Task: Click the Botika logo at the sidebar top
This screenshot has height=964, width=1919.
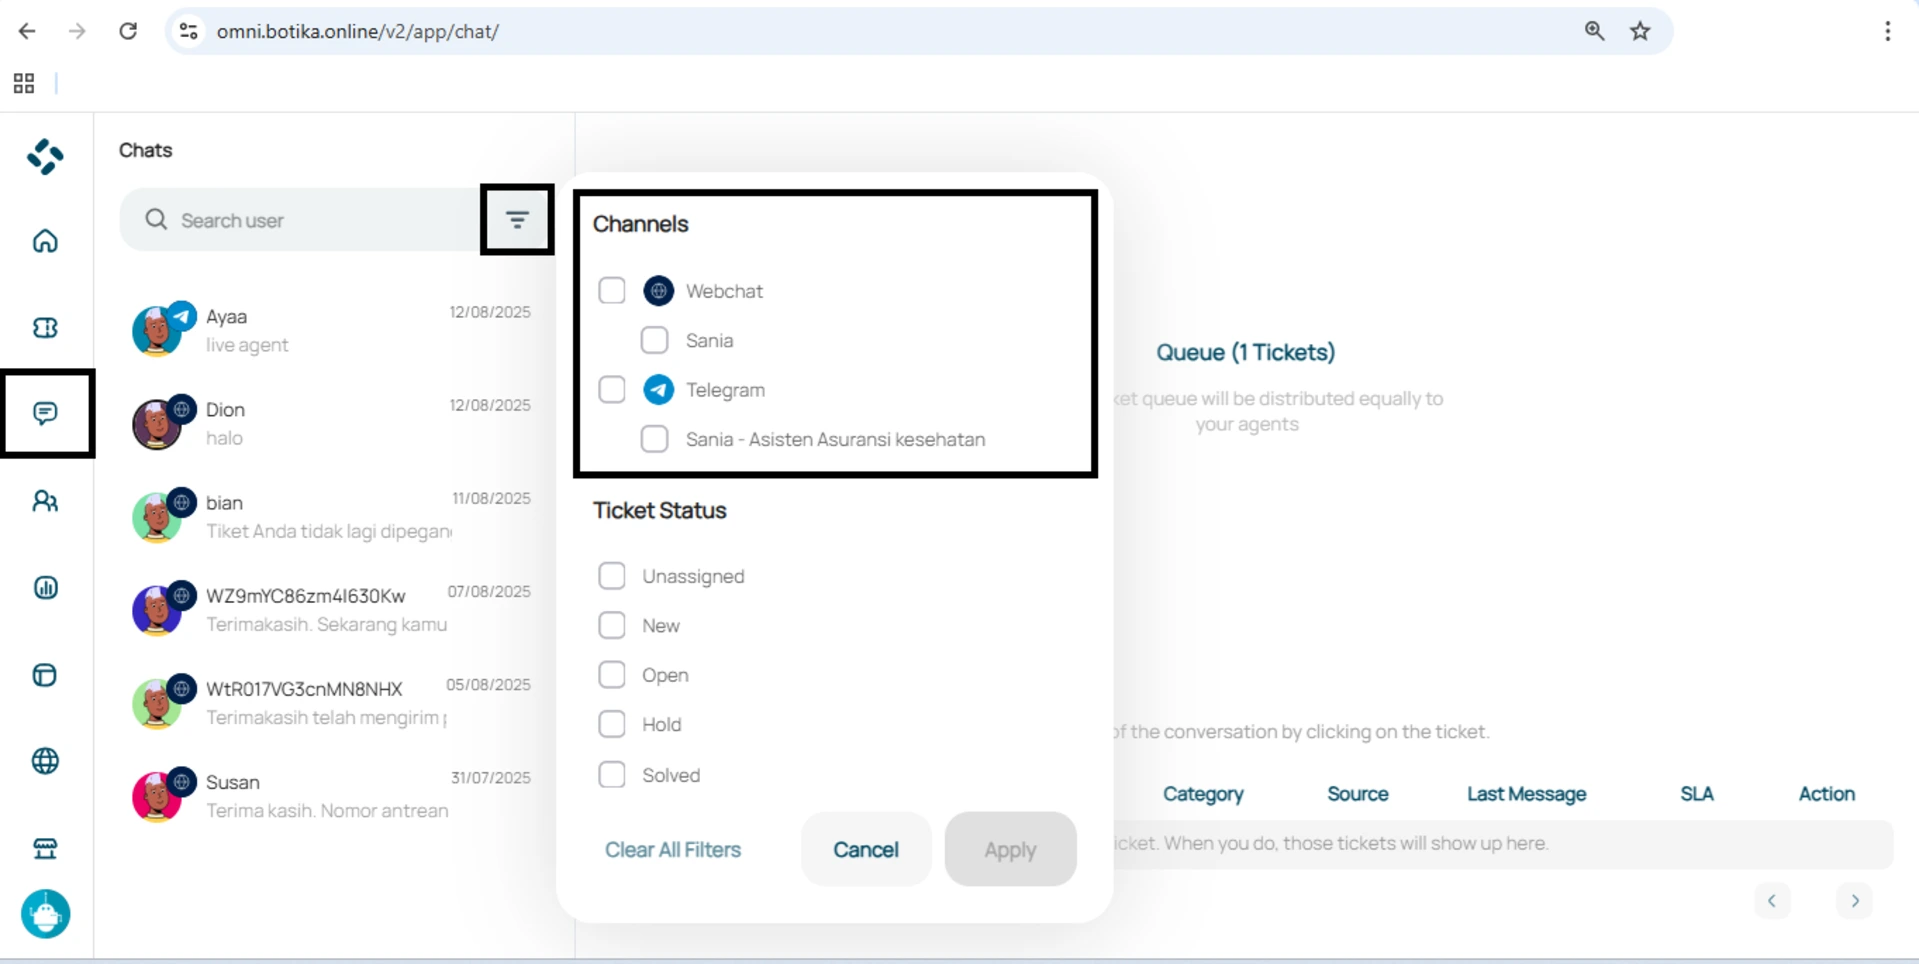Action: click(x=45, y=157)
